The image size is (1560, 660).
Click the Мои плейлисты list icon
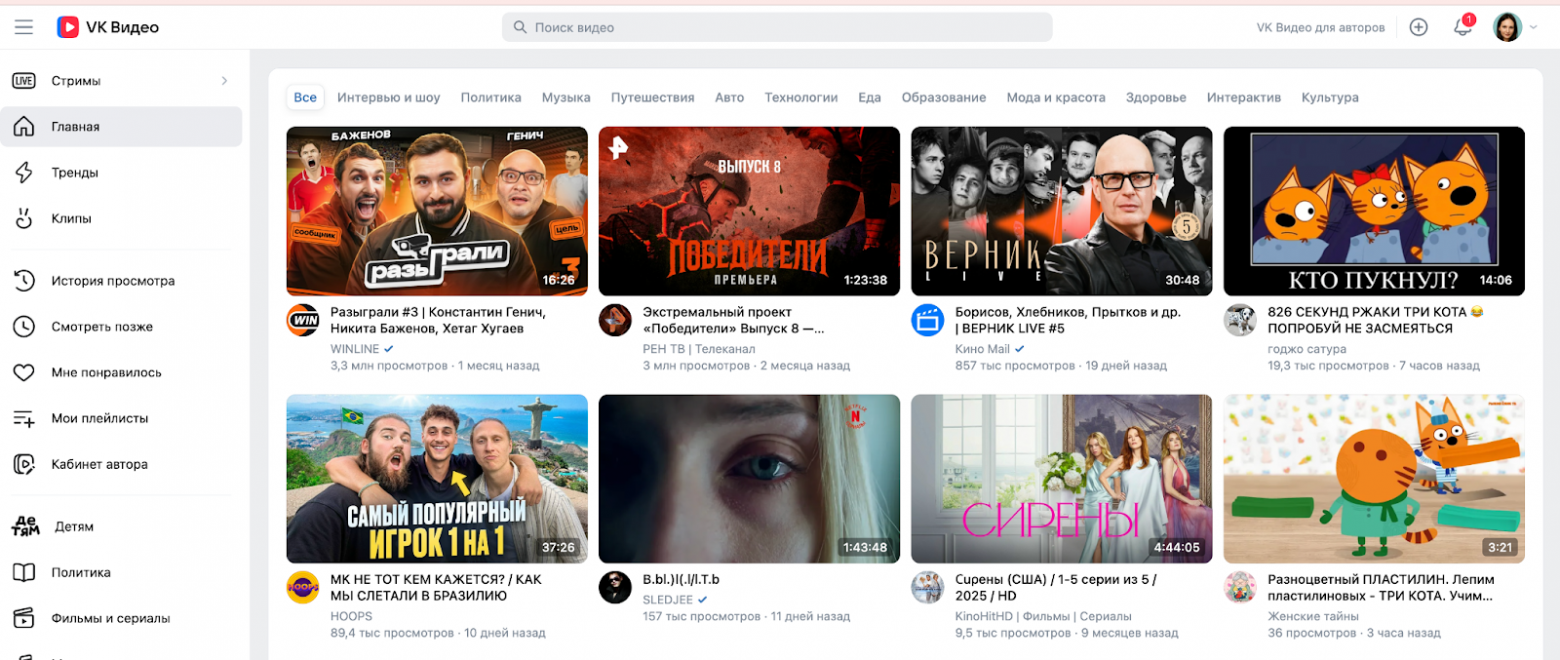24,418
